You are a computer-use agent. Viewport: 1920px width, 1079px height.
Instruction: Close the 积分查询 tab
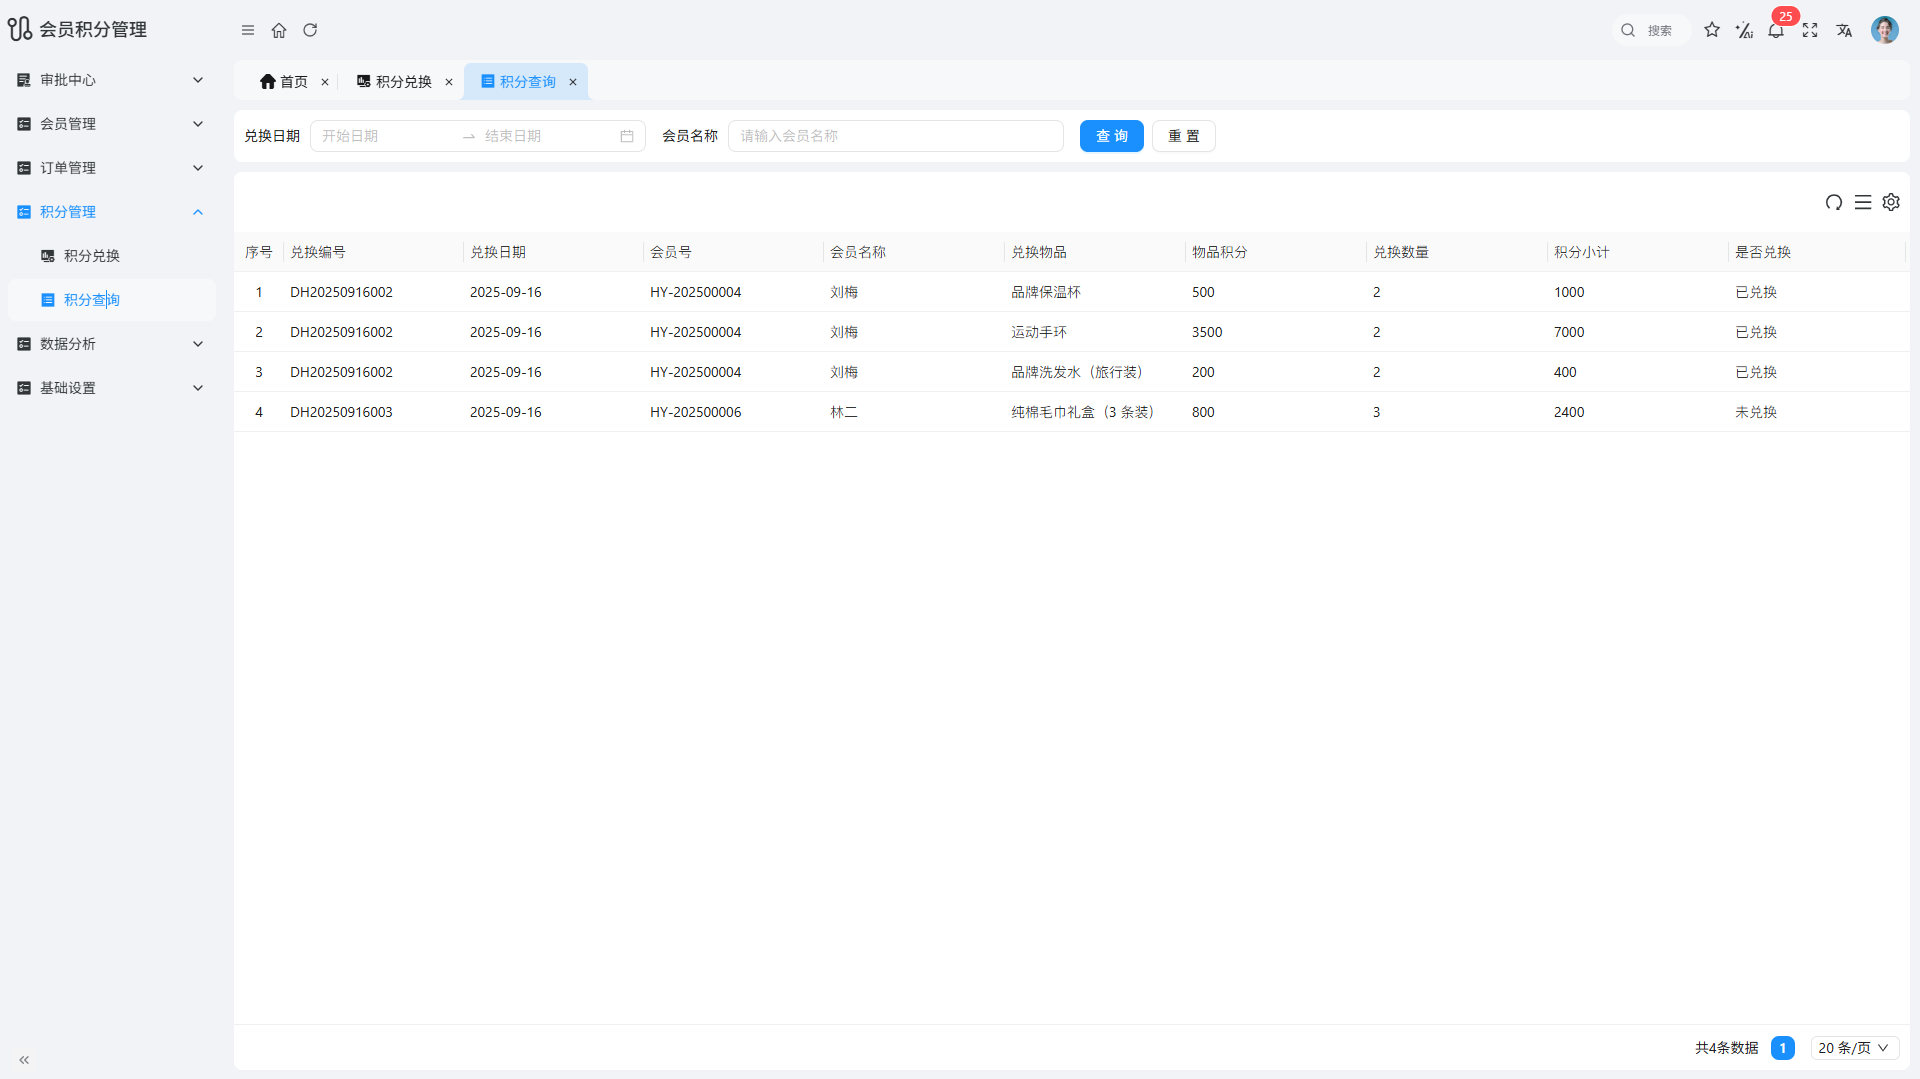(x=573, y=82)
